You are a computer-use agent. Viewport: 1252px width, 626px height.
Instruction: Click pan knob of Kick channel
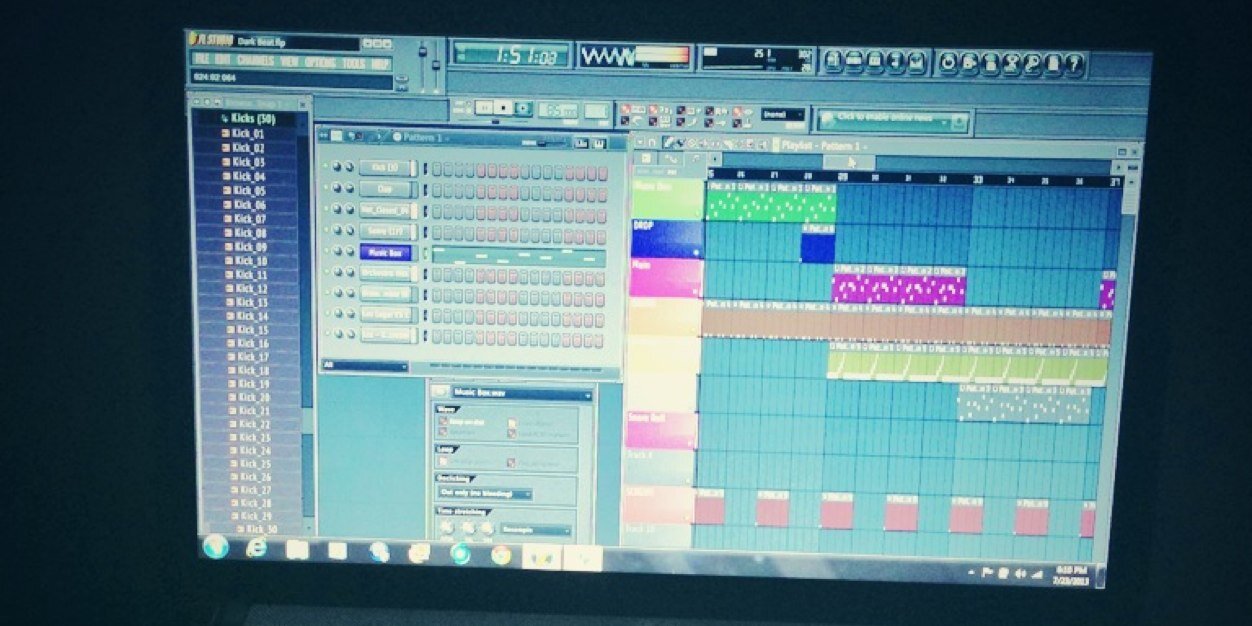337,167
